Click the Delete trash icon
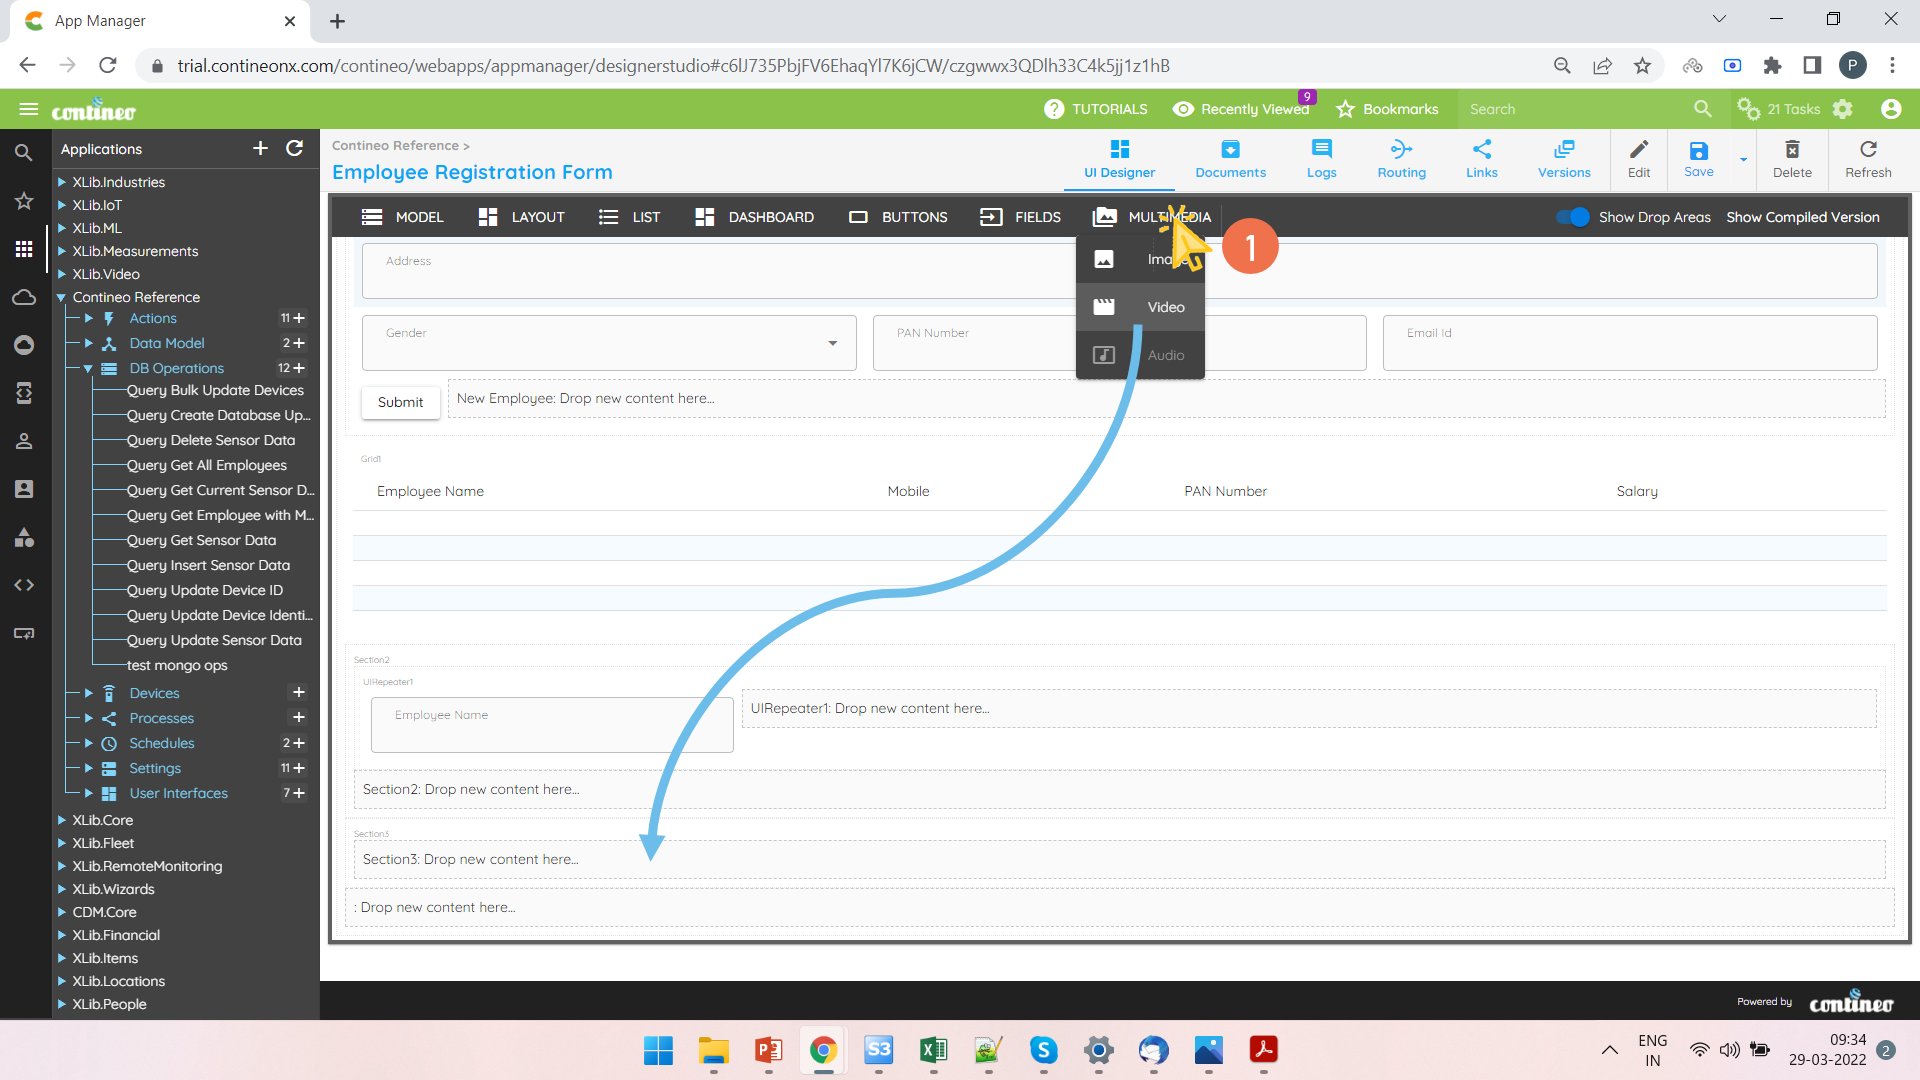1920x1080 pixels. pyautogui.click(x=1791, y=150)
